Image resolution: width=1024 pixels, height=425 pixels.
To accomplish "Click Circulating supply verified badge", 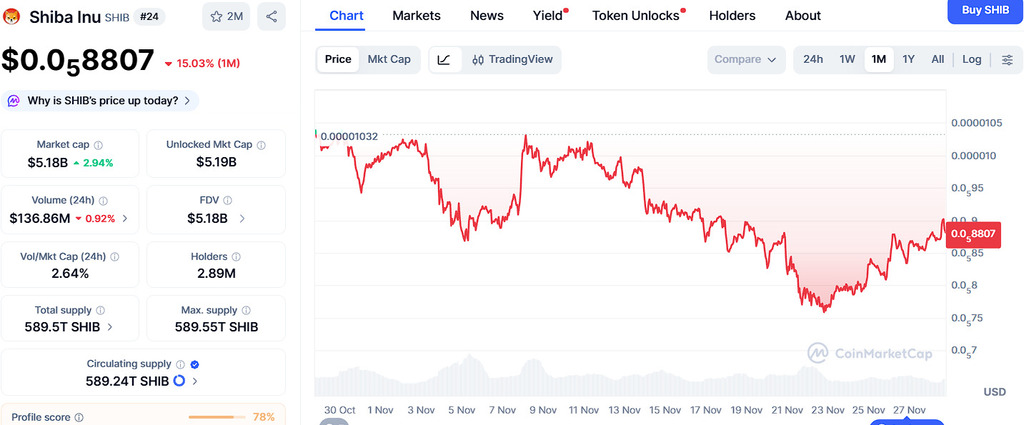I will coord(195,365).
